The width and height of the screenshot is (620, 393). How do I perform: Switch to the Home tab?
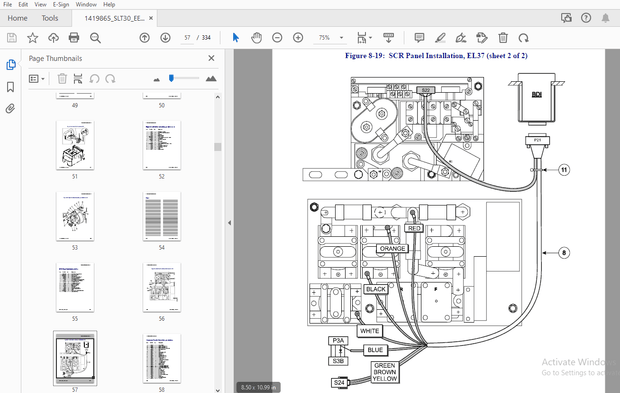tap(17, 18)
